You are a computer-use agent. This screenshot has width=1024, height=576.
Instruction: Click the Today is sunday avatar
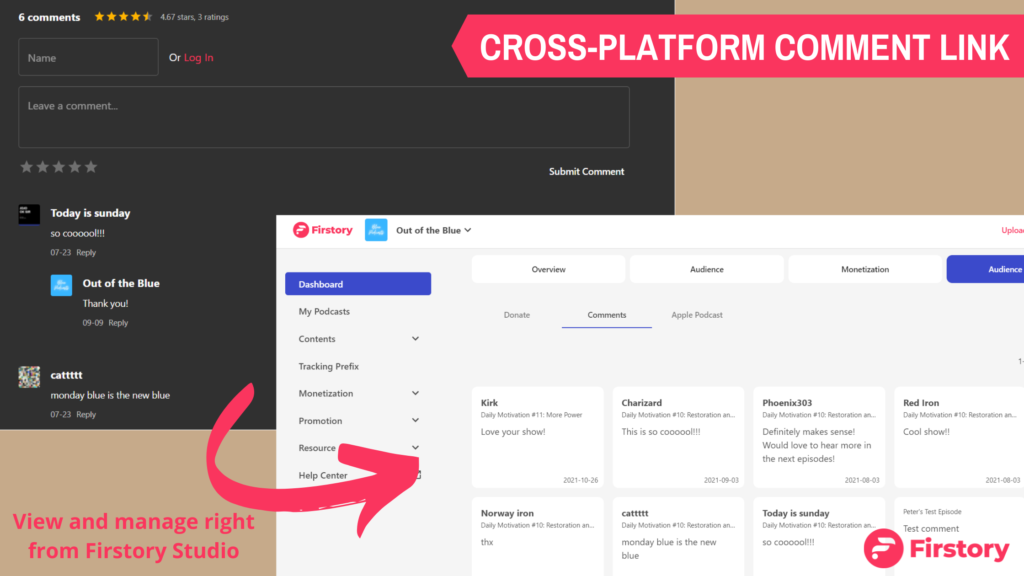(x=29, y=214)
